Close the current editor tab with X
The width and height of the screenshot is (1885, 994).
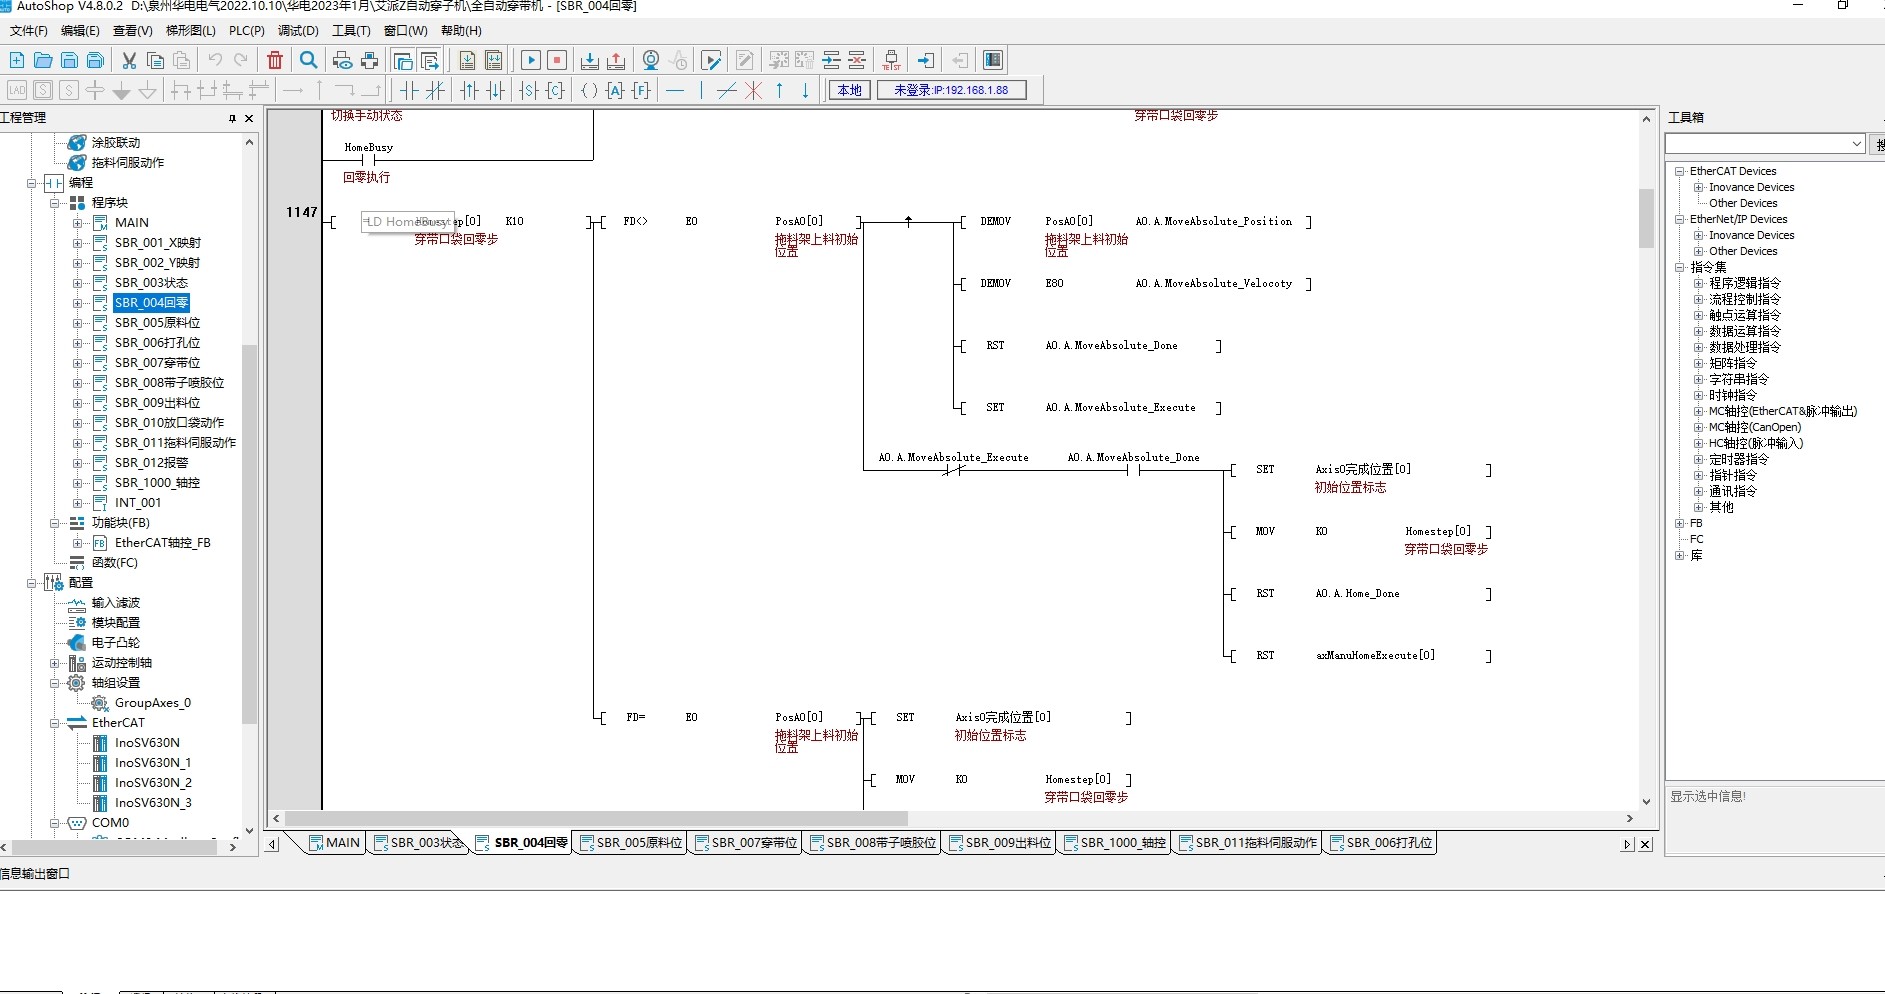tap(1645, 844)
